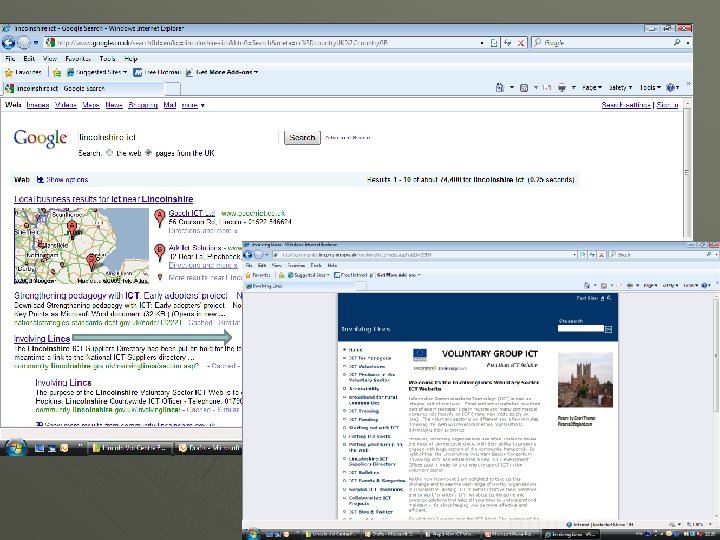This screenshot has height=540, width=720.
Task: Open address bar dropdown in Involving Lincs window
Action: click(x=574, y=254)
